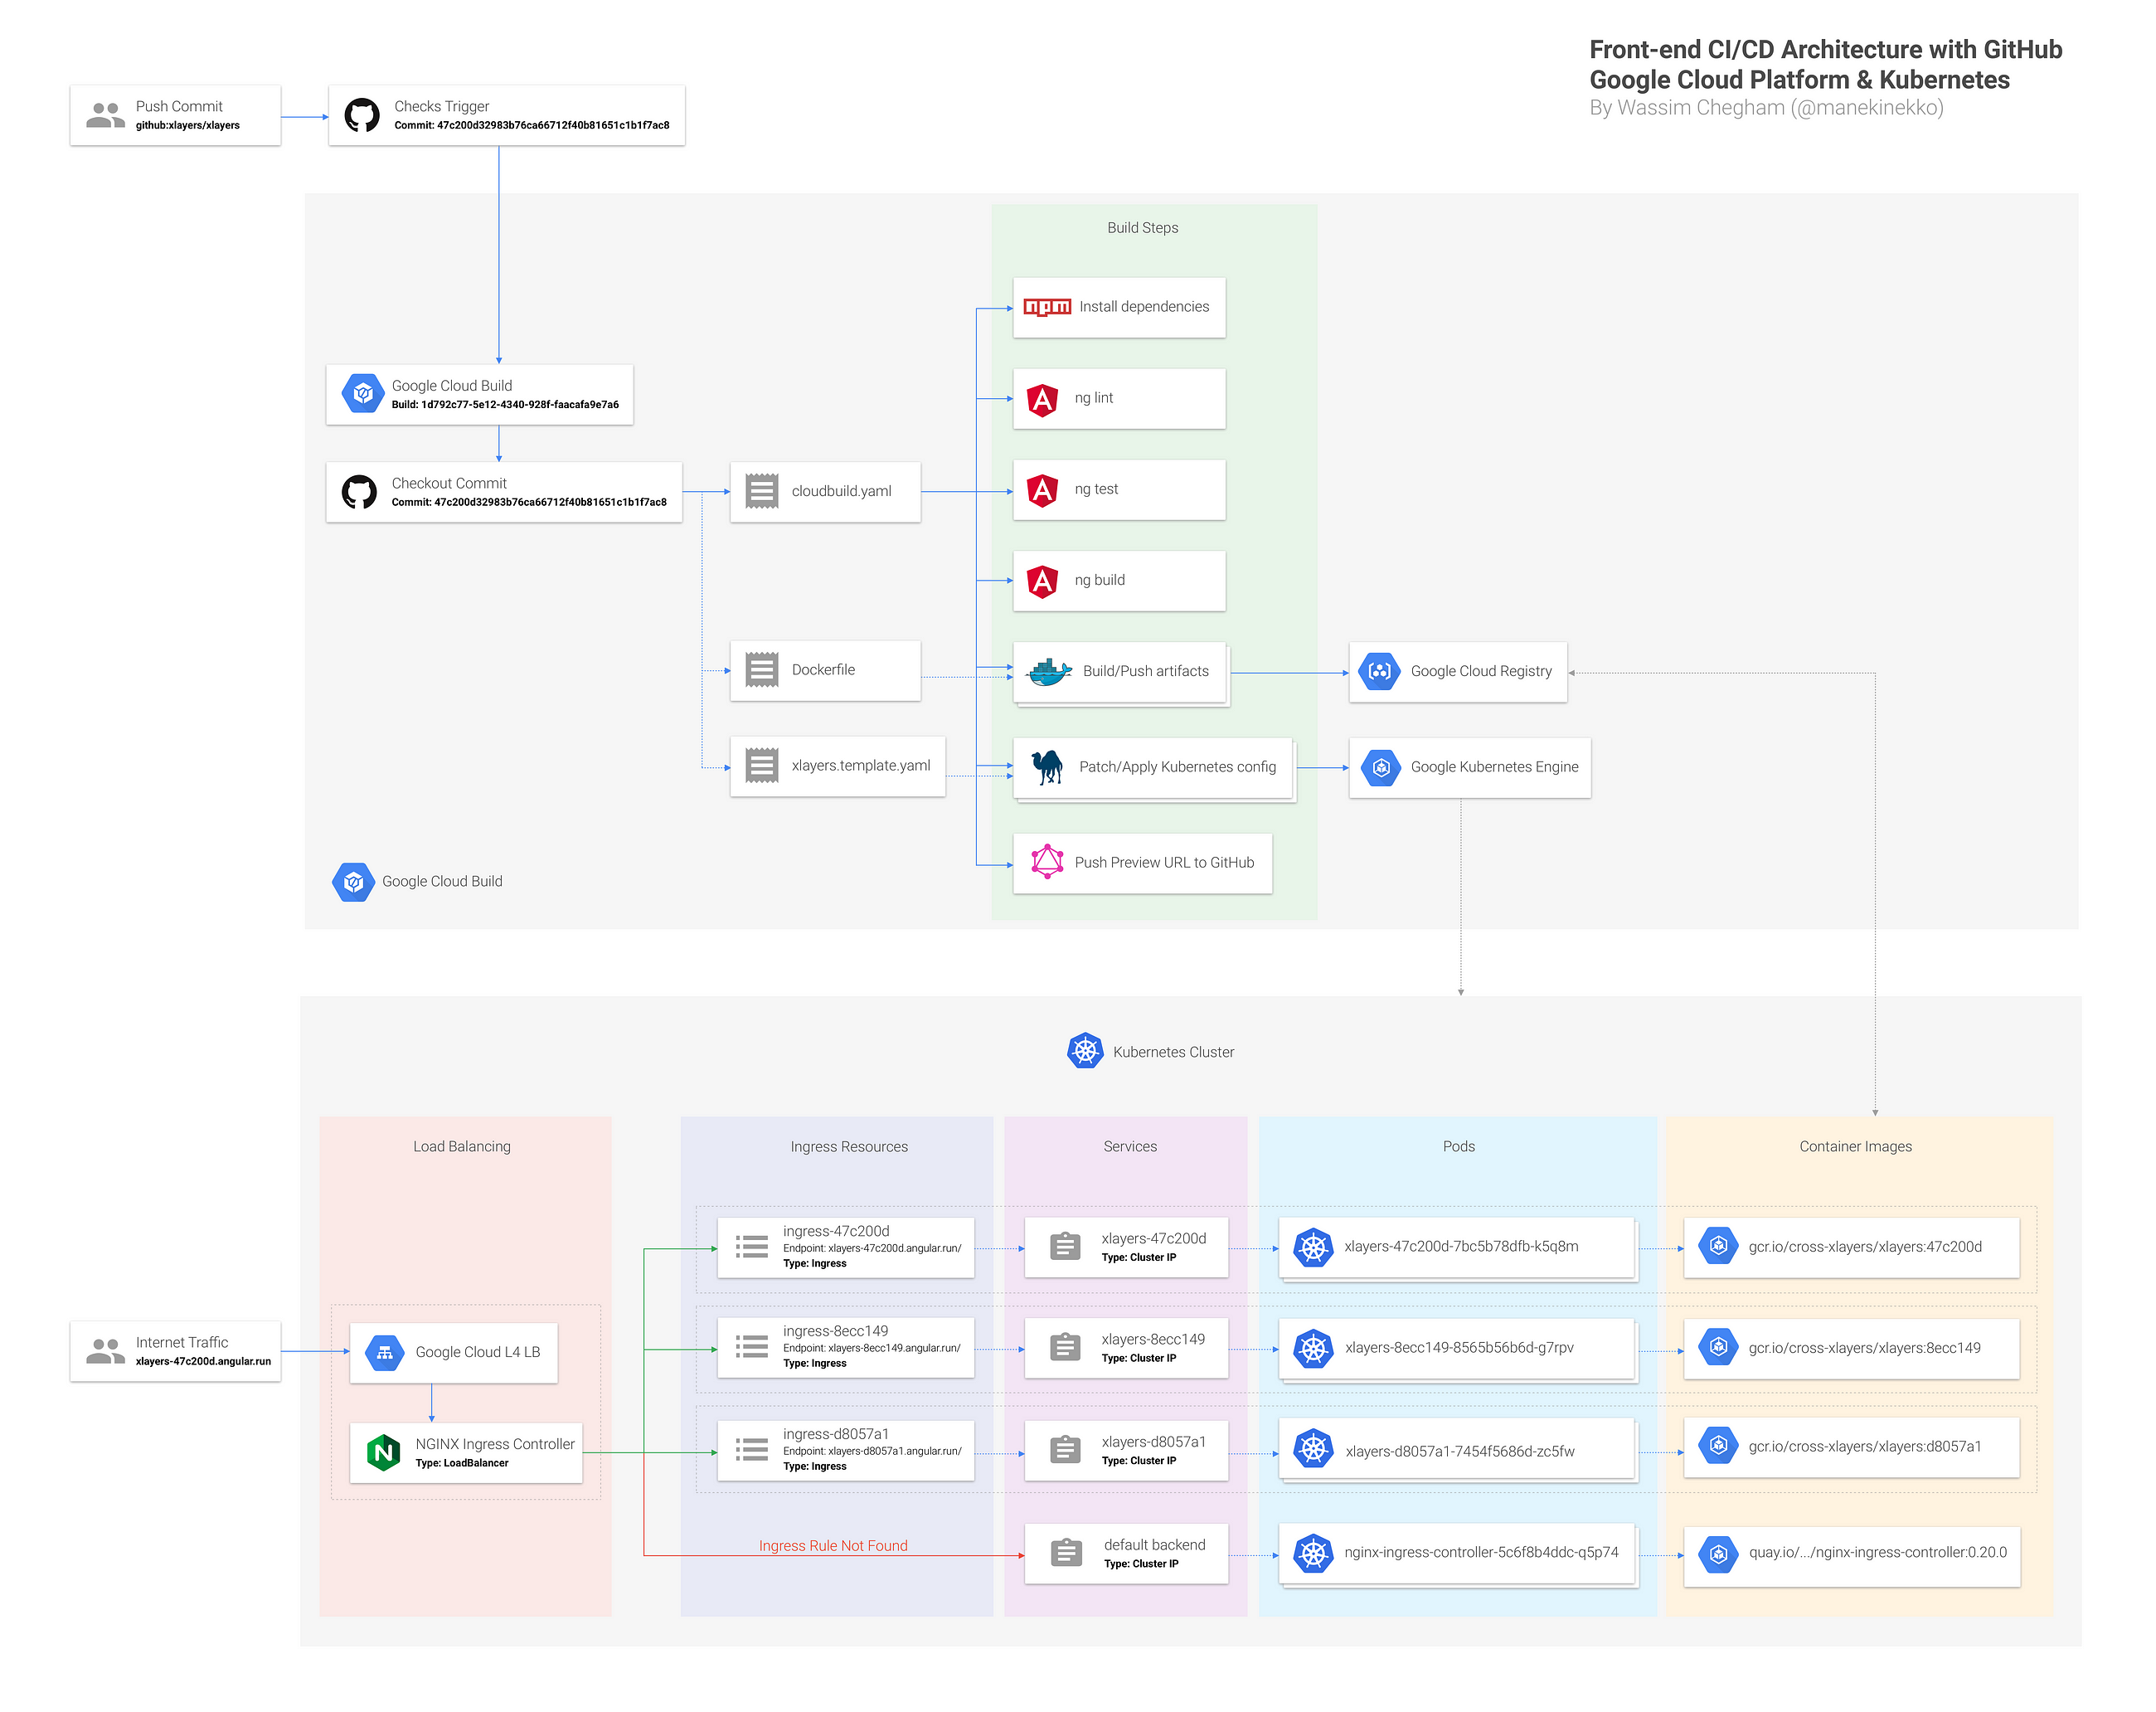Click the list icon in ingress-d8057a1

751,1449
